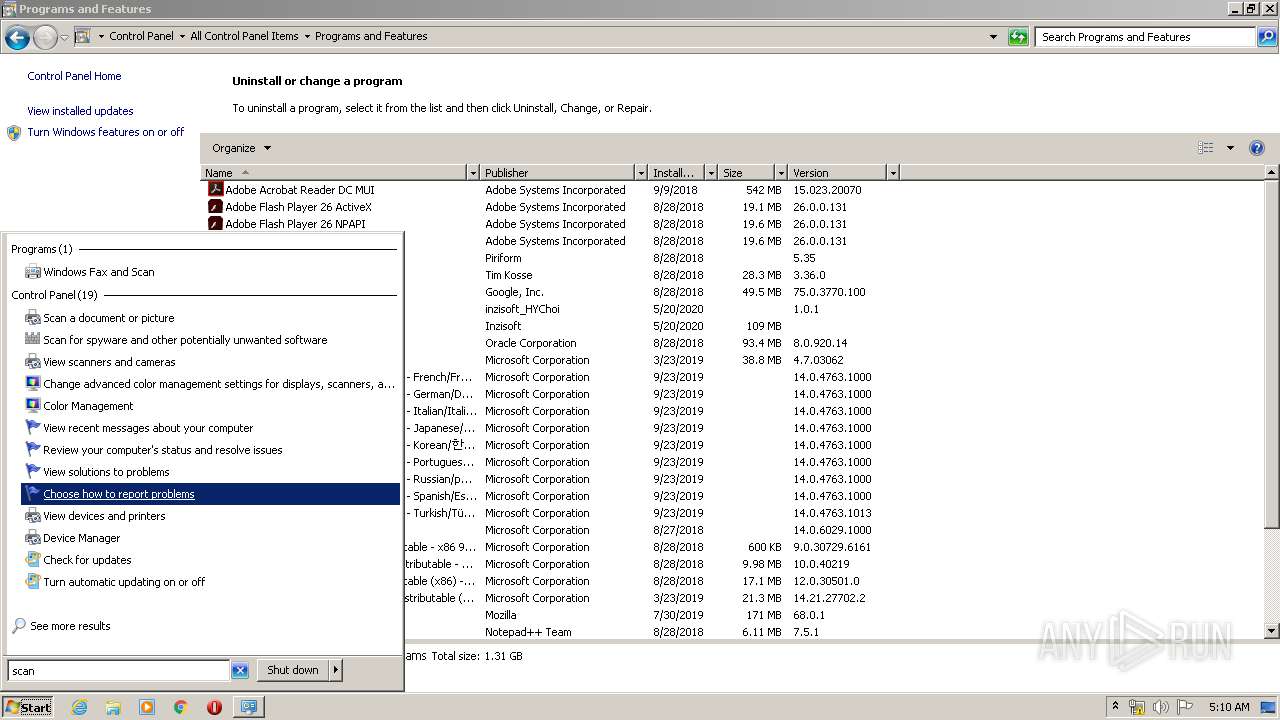Open the Installed On column filter dropdown
The height and width of the screenshot is (720, 1280).
pyautogui.click(x=711, y=173)
